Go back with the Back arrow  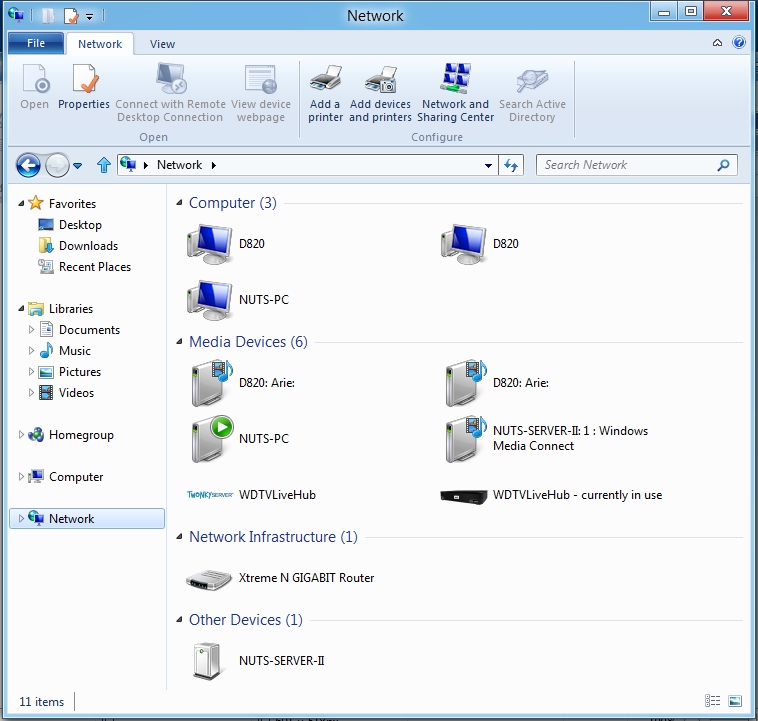coord(29,165)
